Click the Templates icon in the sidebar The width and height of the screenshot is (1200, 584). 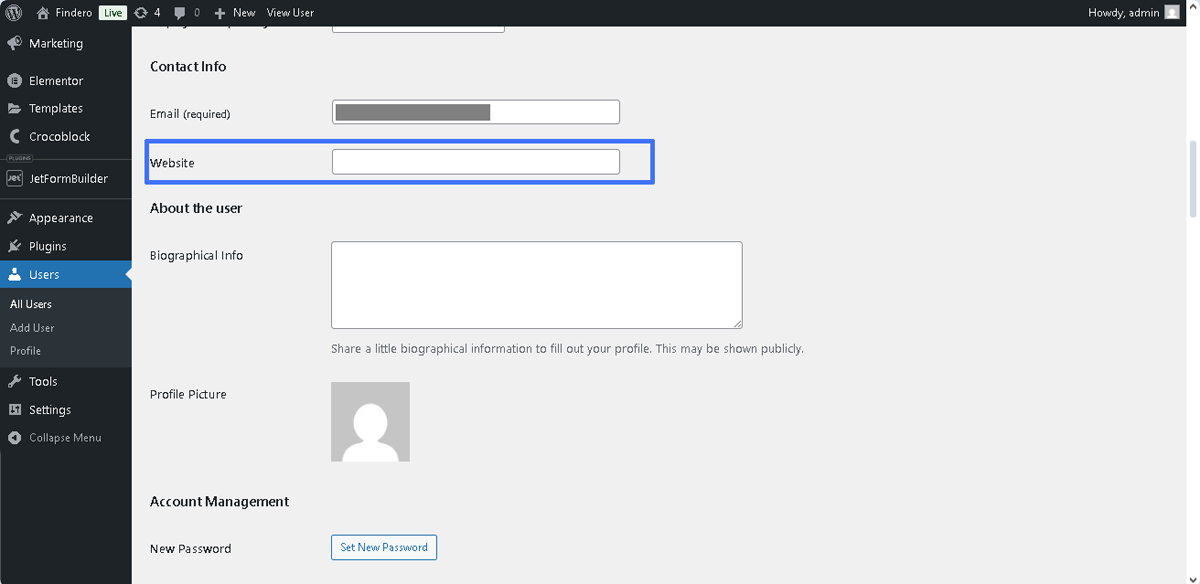(14, 108)
